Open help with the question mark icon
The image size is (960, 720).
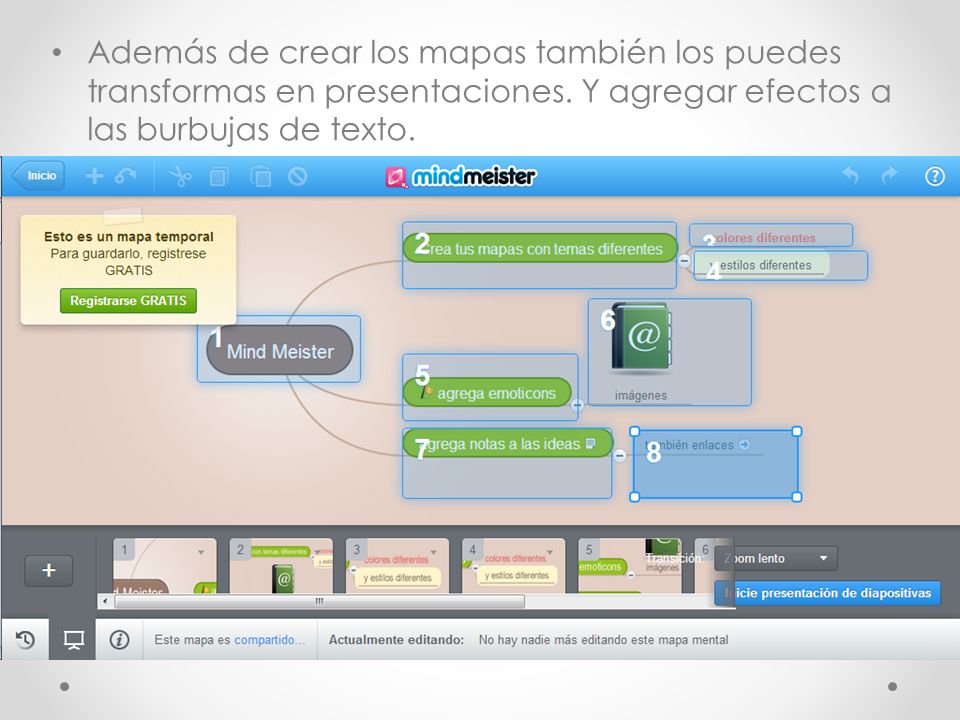pos(934,176)
